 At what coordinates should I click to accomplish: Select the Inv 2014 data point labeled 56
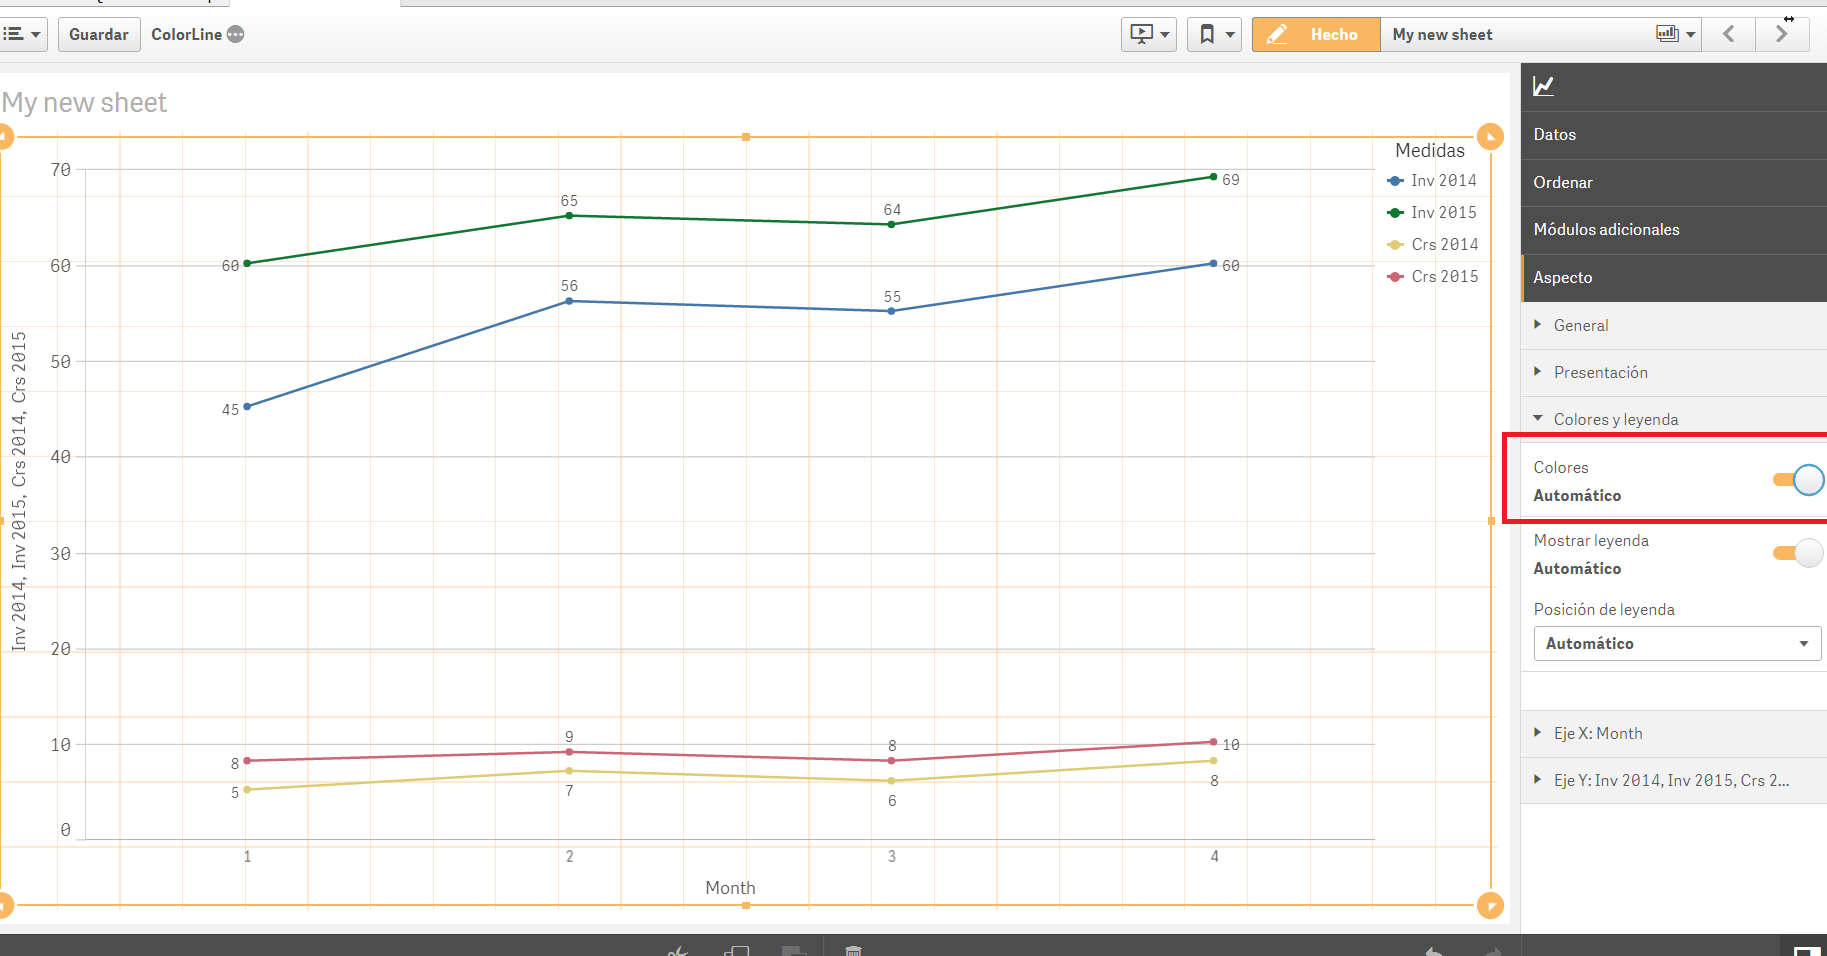(569, 301)
